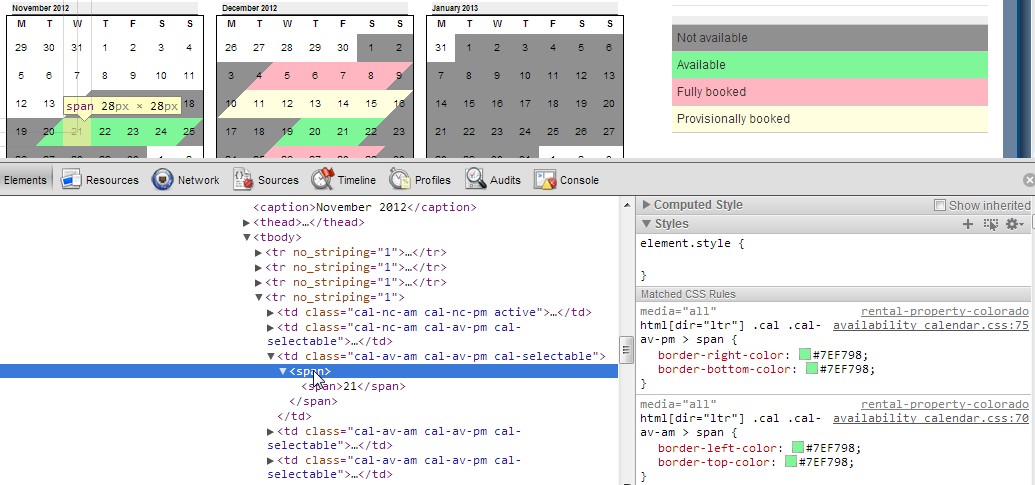Open the Network panel icon
Viewport: 1035px width, 485px height.
tap(162, 179)
